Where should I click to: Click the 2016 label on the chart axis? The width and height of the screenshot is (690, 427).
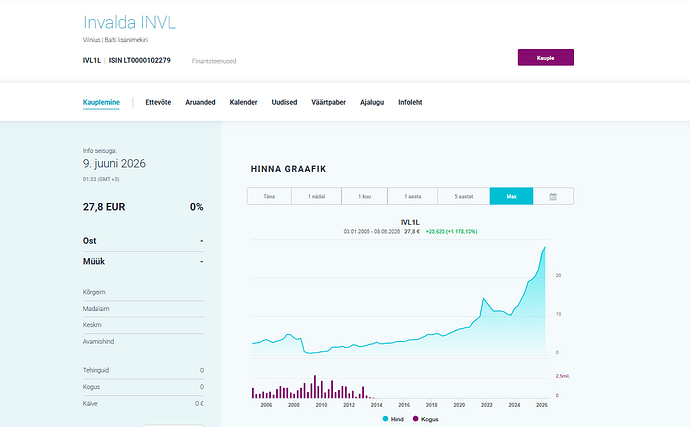click(x=404, y=405)
